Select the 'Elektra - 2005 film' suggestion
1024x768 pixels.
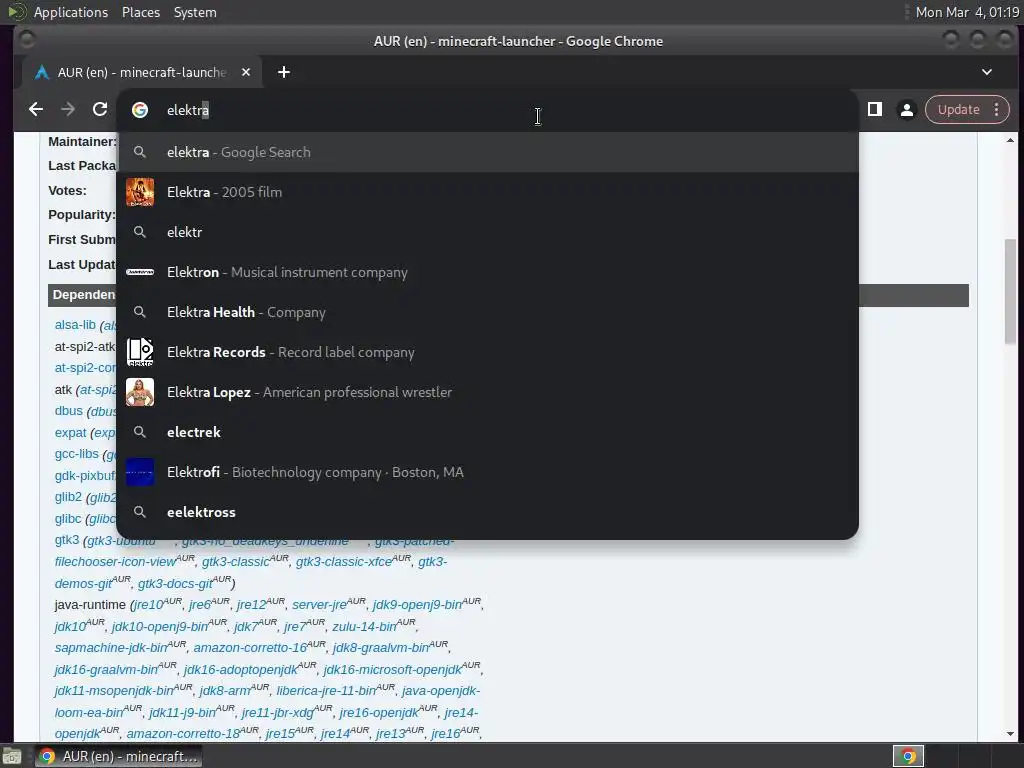(x=487, y=192)
